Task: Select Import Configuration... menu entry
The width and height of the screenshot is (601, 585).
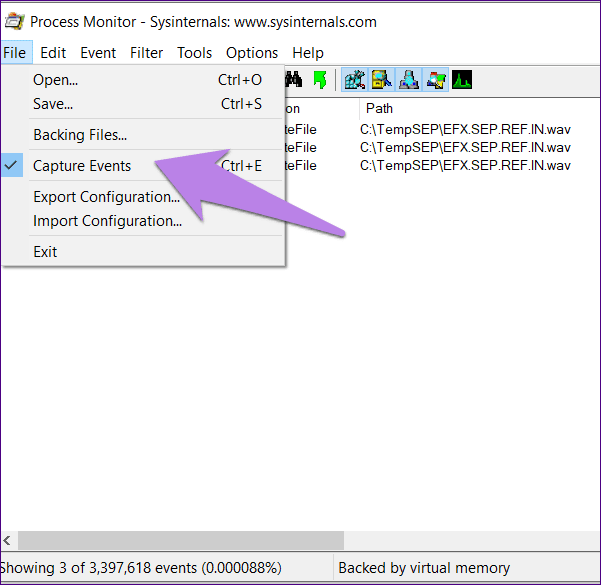Action: click(x=142, y=221)
